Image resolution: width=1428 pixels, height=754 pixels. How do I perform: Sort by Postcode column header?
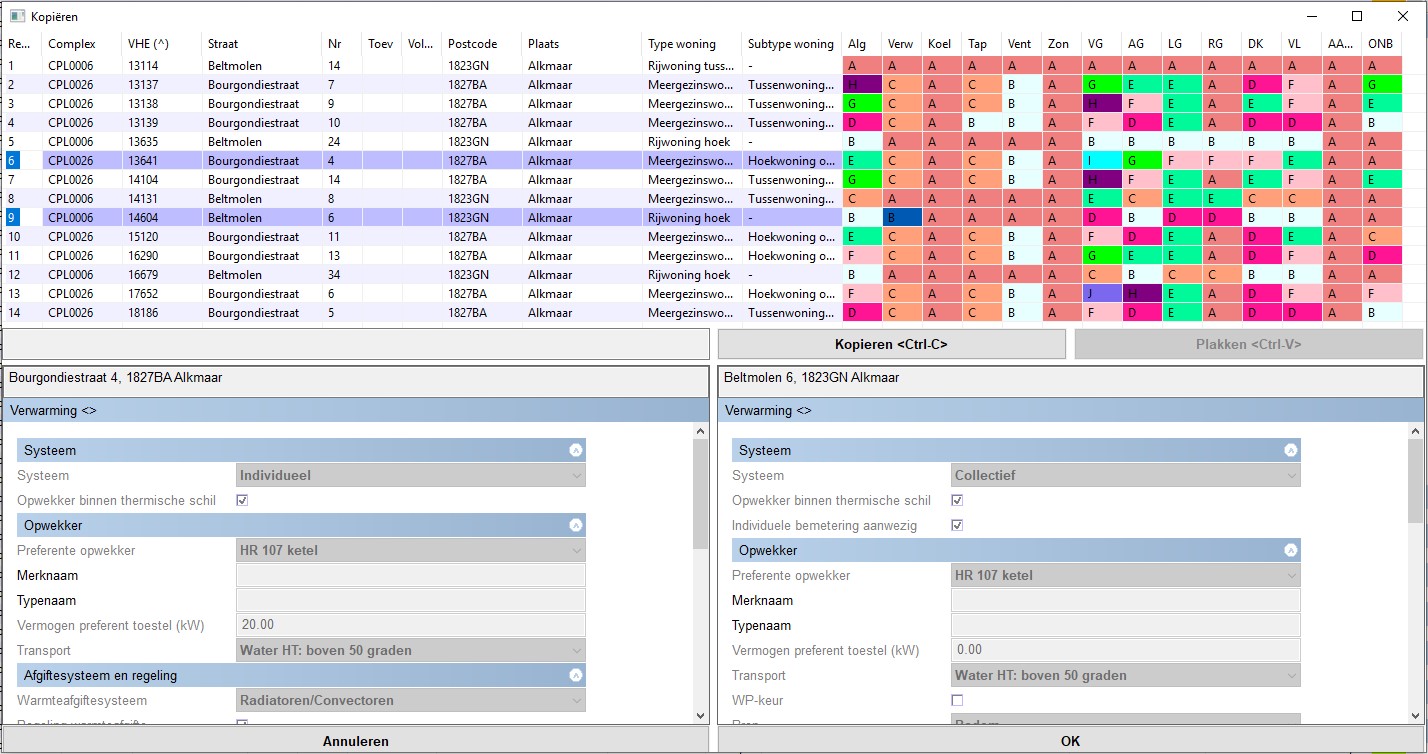(x=482, y=44)
